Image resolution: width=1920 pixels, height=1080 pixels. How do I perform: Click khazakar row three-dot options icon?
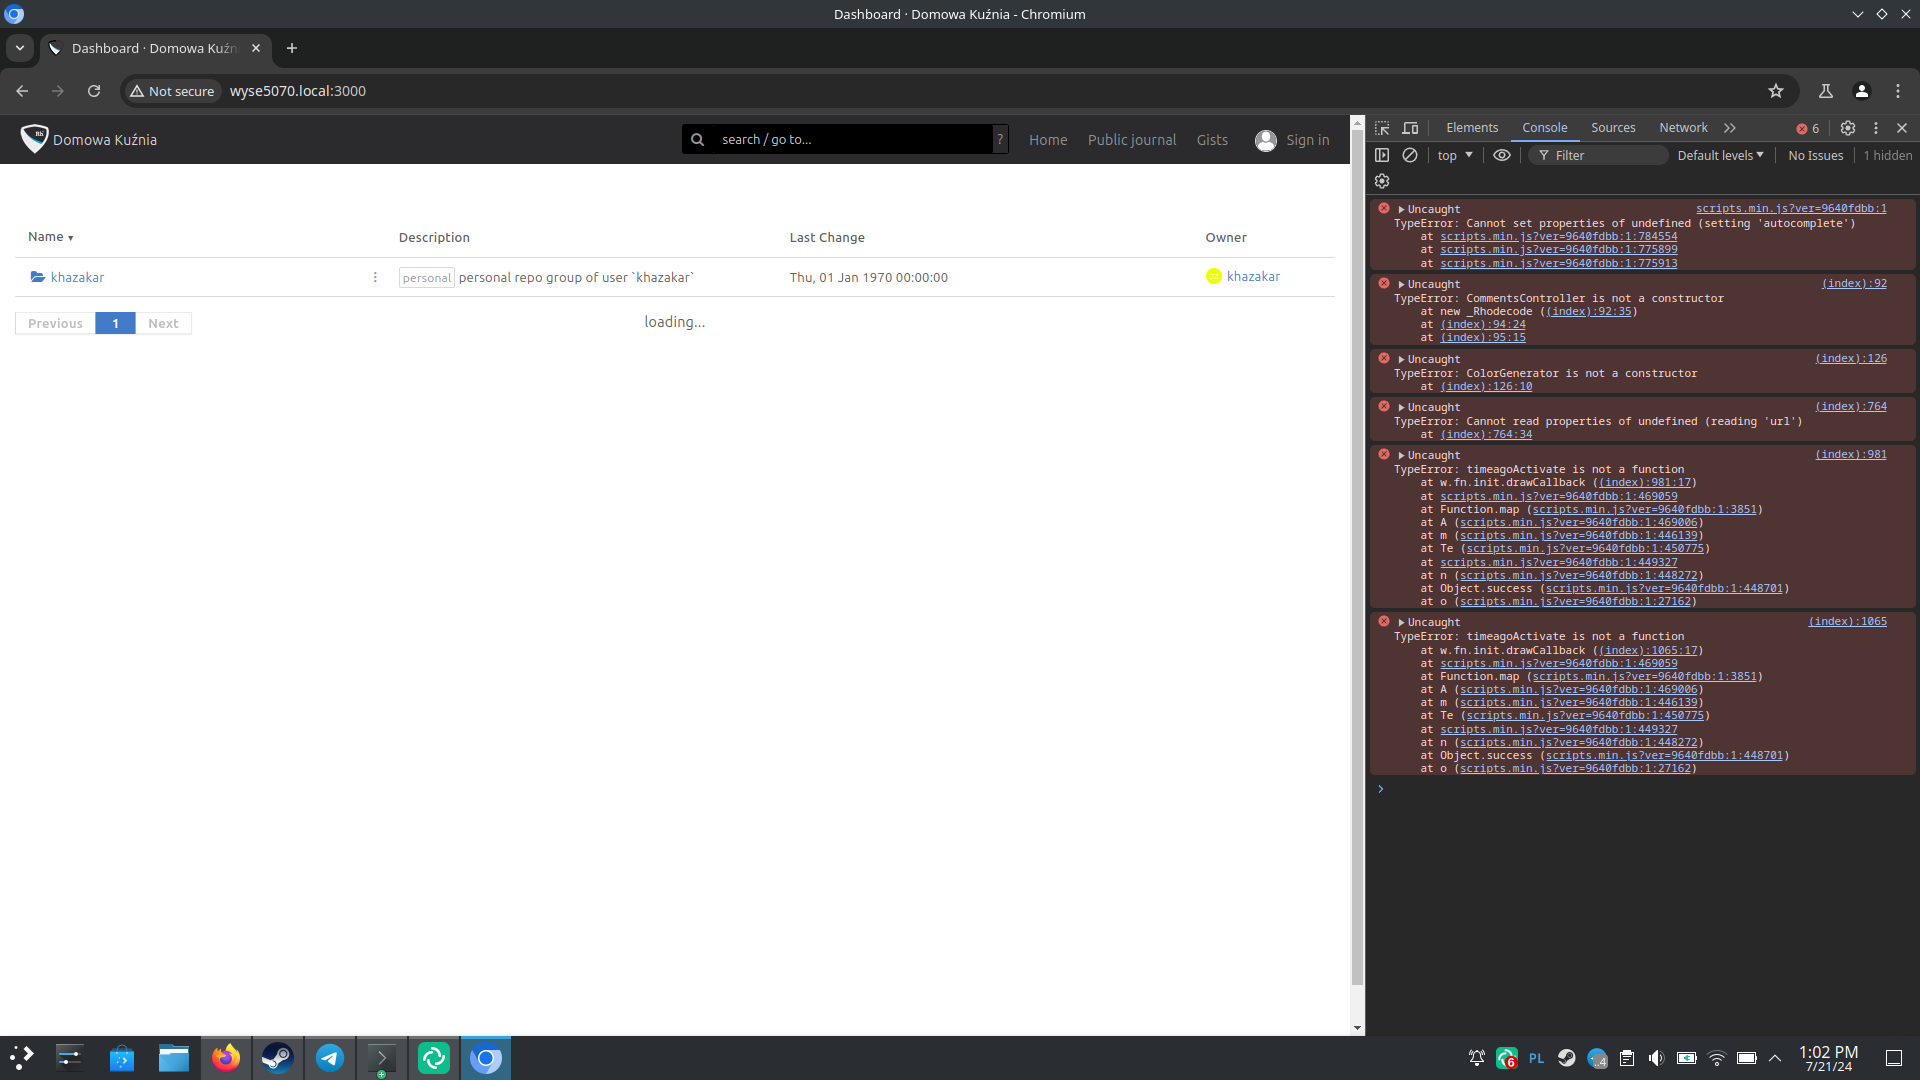[x=375, y=277]
